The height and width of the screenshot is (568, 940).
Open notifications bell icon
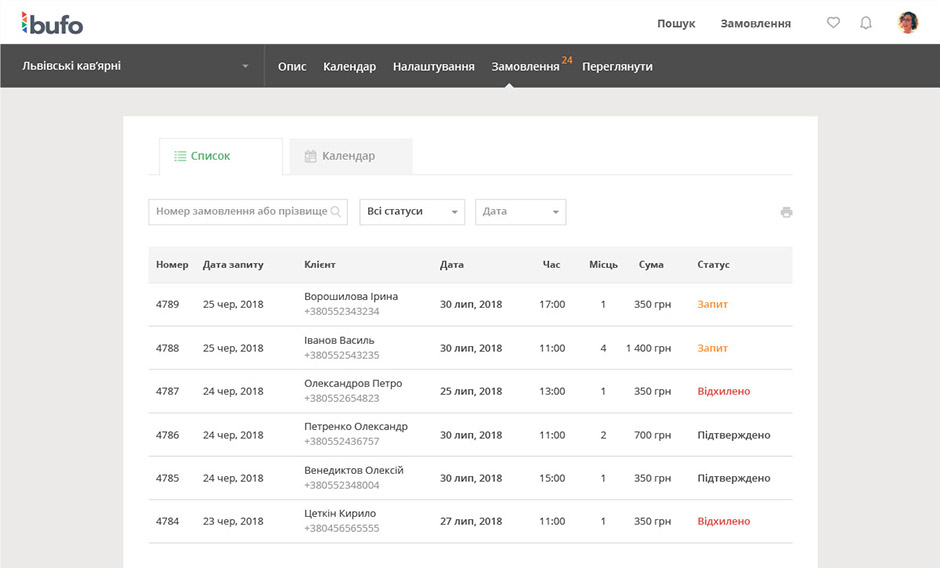tap(866, 23)
